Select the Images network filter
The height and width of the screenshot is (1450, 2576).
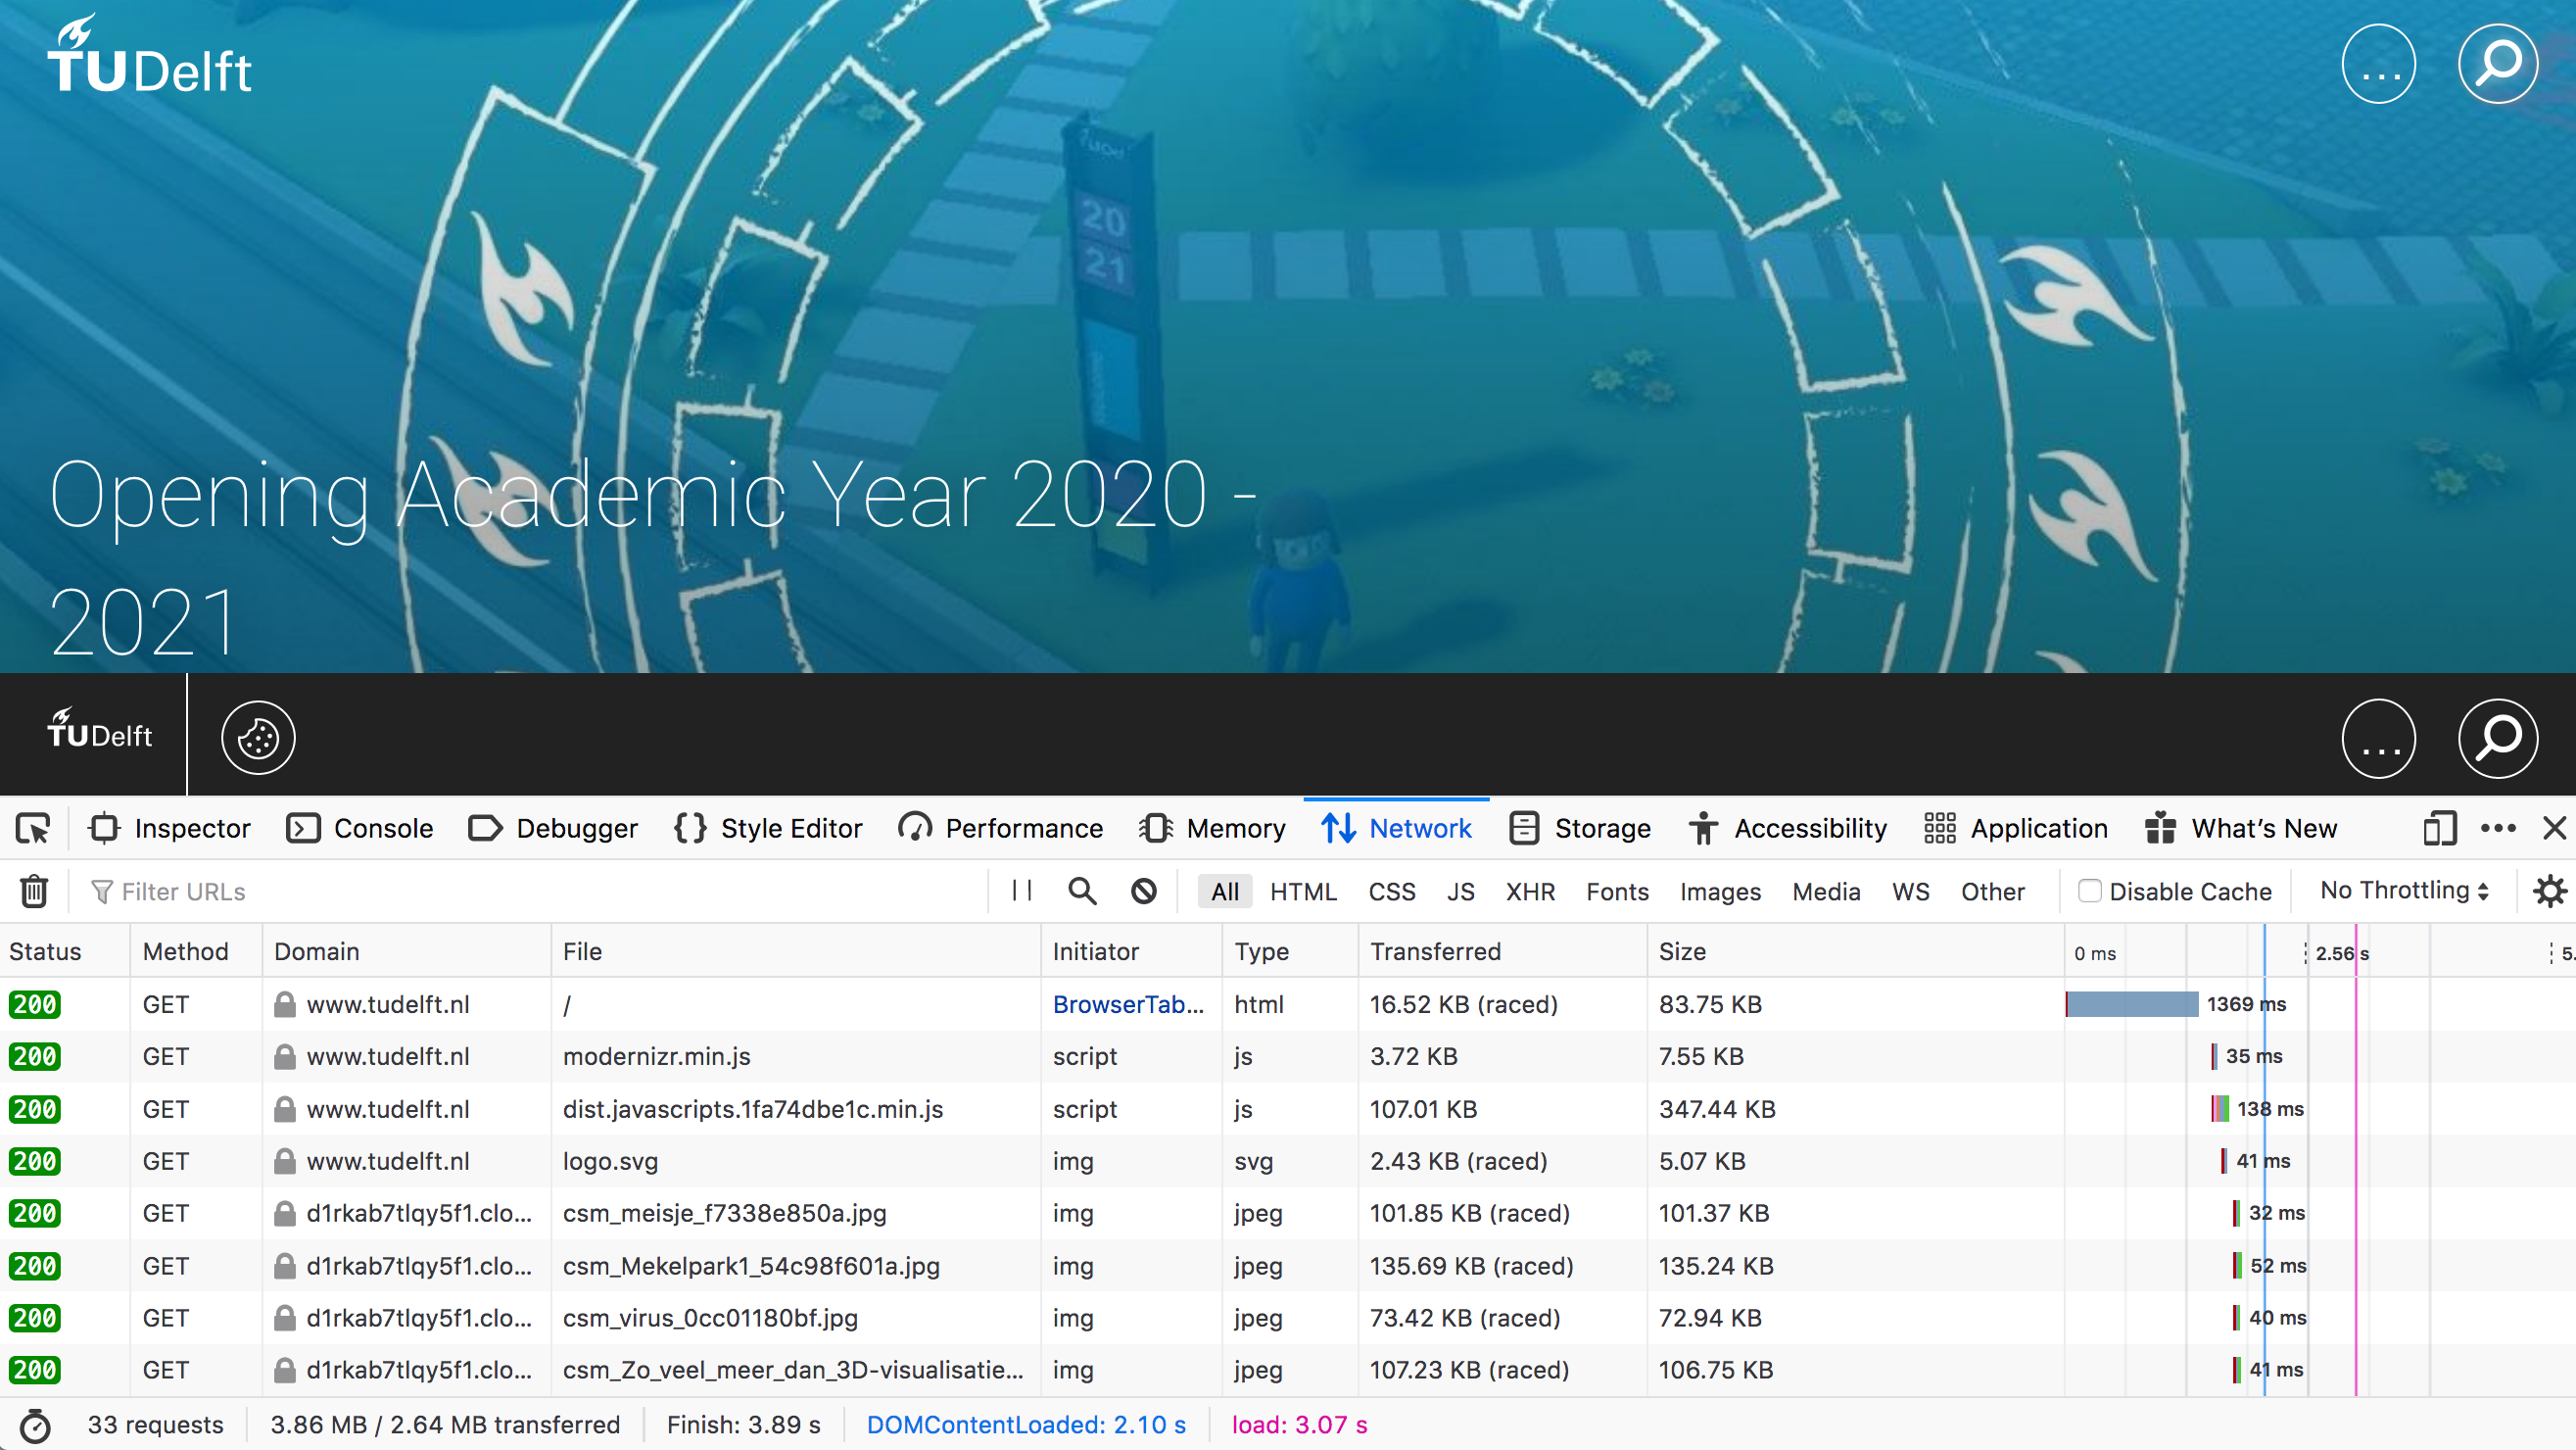pos(1718,891)
